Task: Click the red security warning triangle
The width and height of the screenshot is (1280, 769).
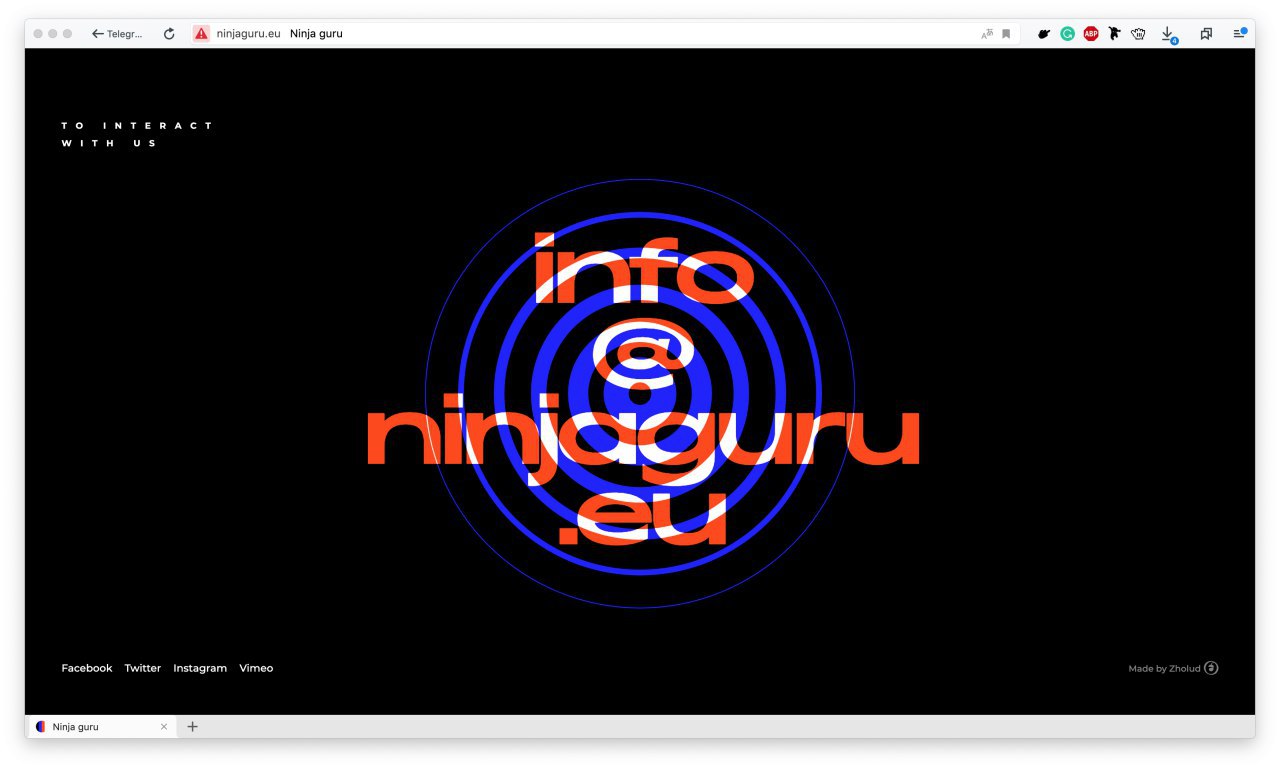Action: pyautogui.click(x=201, y=34)
